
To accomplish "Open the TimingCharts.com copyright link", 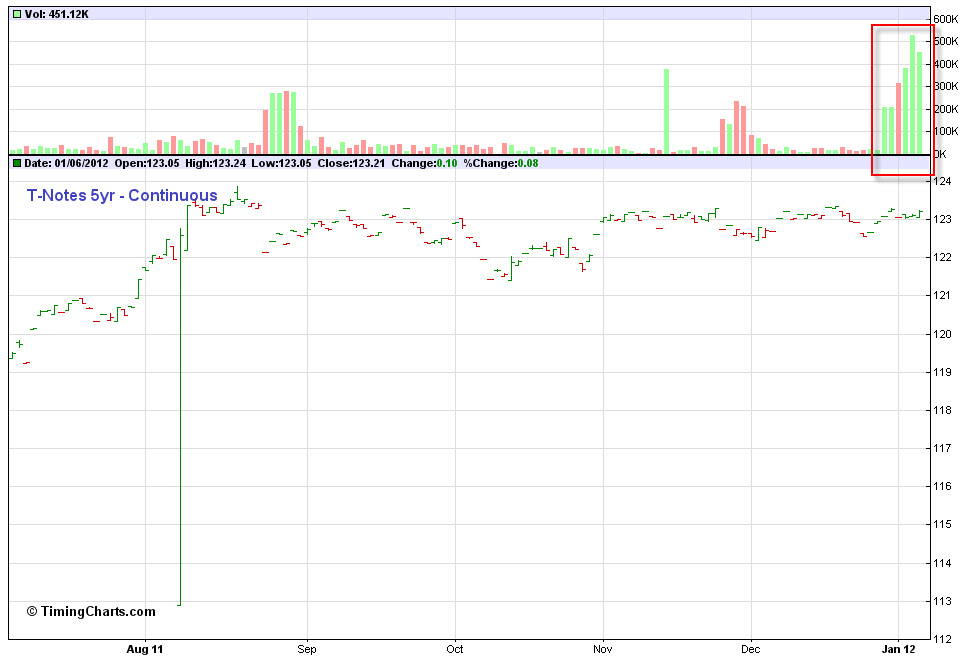I will 91,611.
